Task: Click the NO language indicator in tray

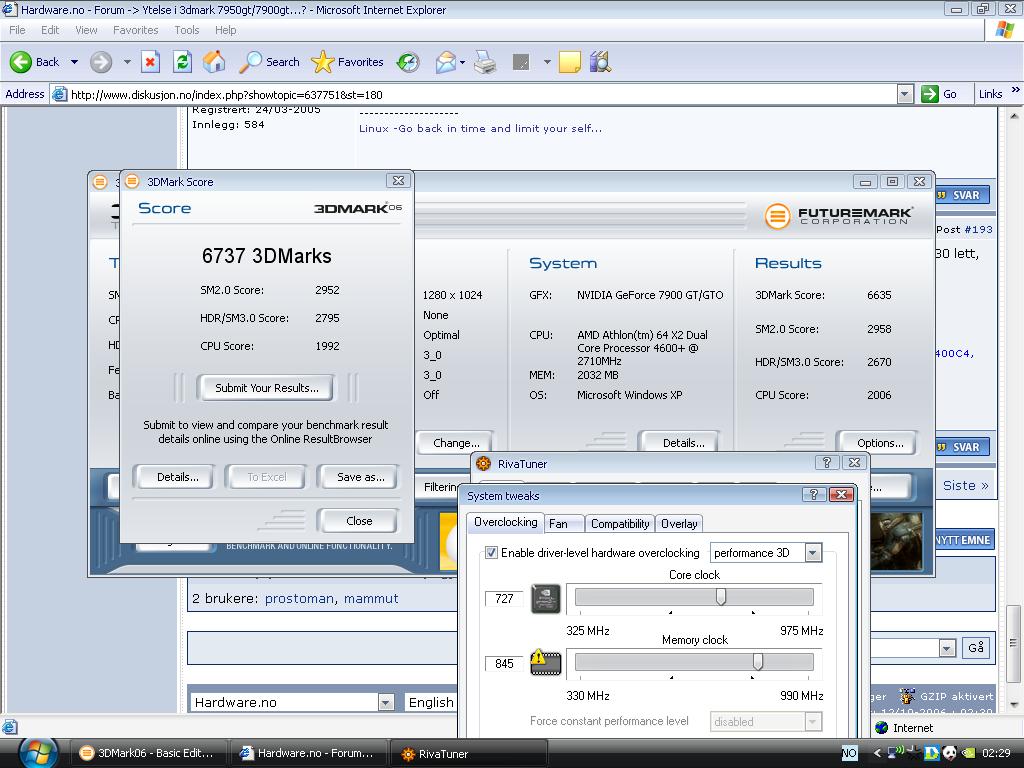Action: [849, 753]
